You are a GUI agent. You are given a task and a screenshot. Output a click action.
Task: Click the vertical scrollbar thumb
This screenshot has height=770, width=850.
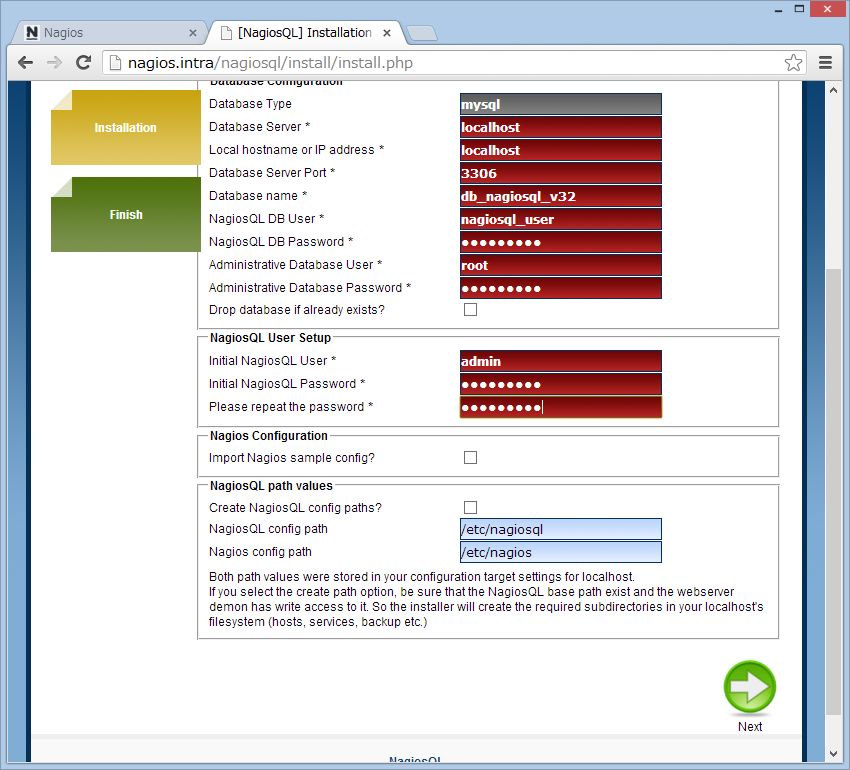click(834, 491)
